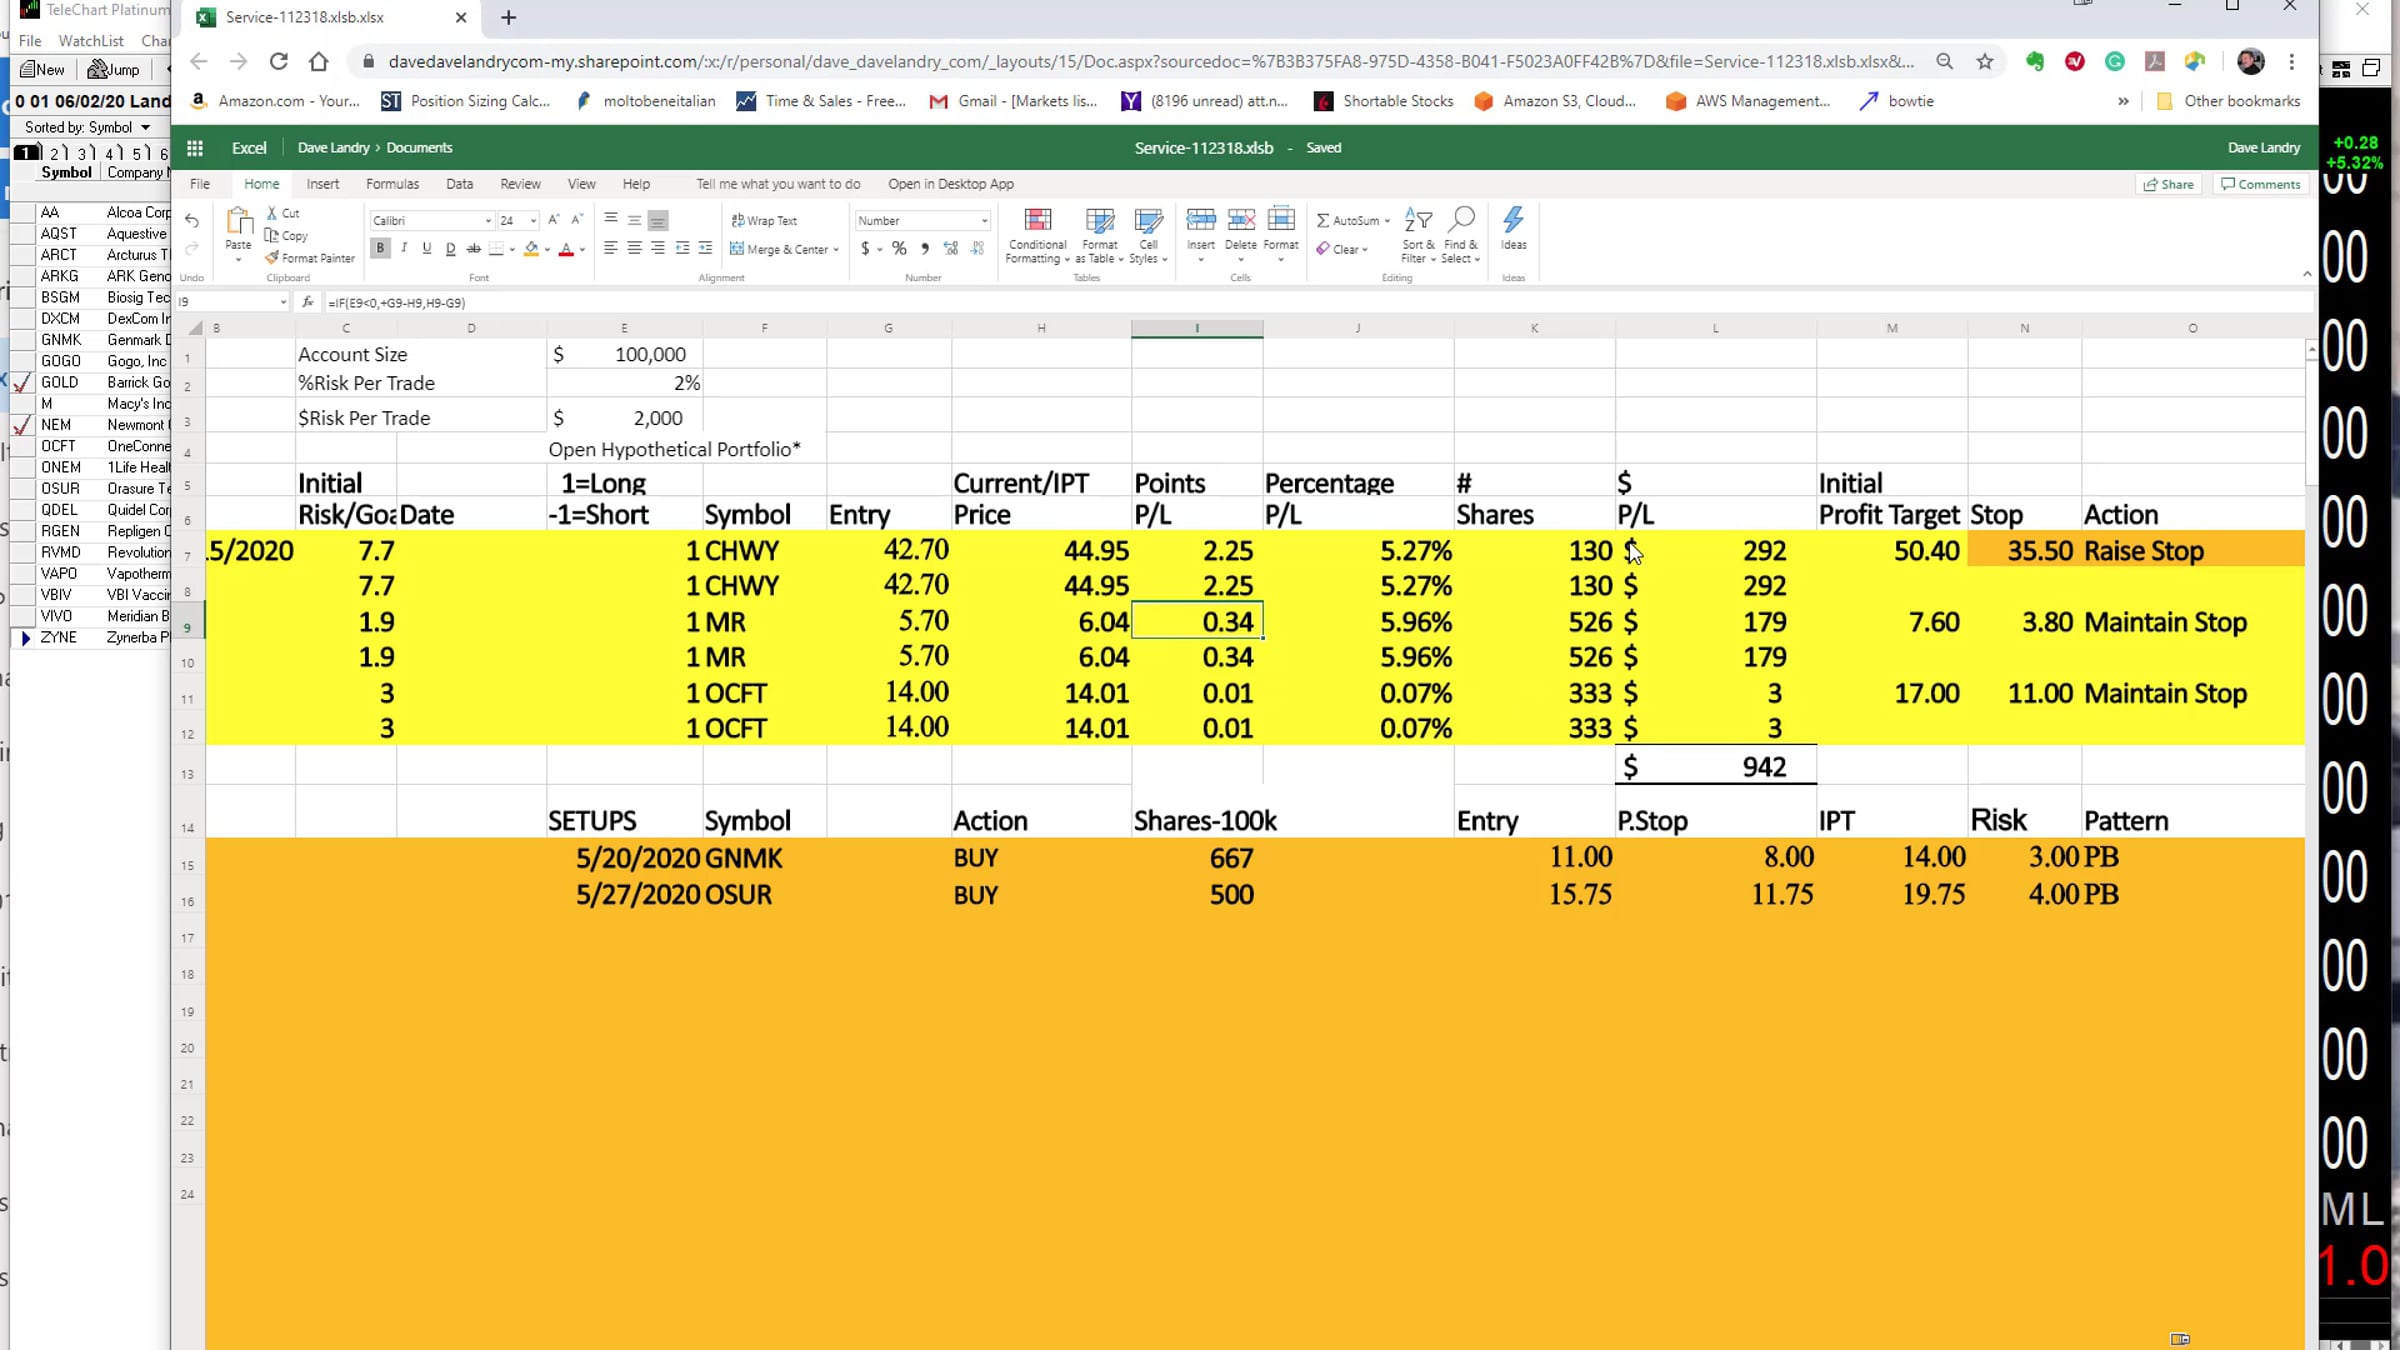Image resolution: width=2400 pixels, height=1350 pixels.
Task: Open the Comments pane
Action: pos(2261,184)
